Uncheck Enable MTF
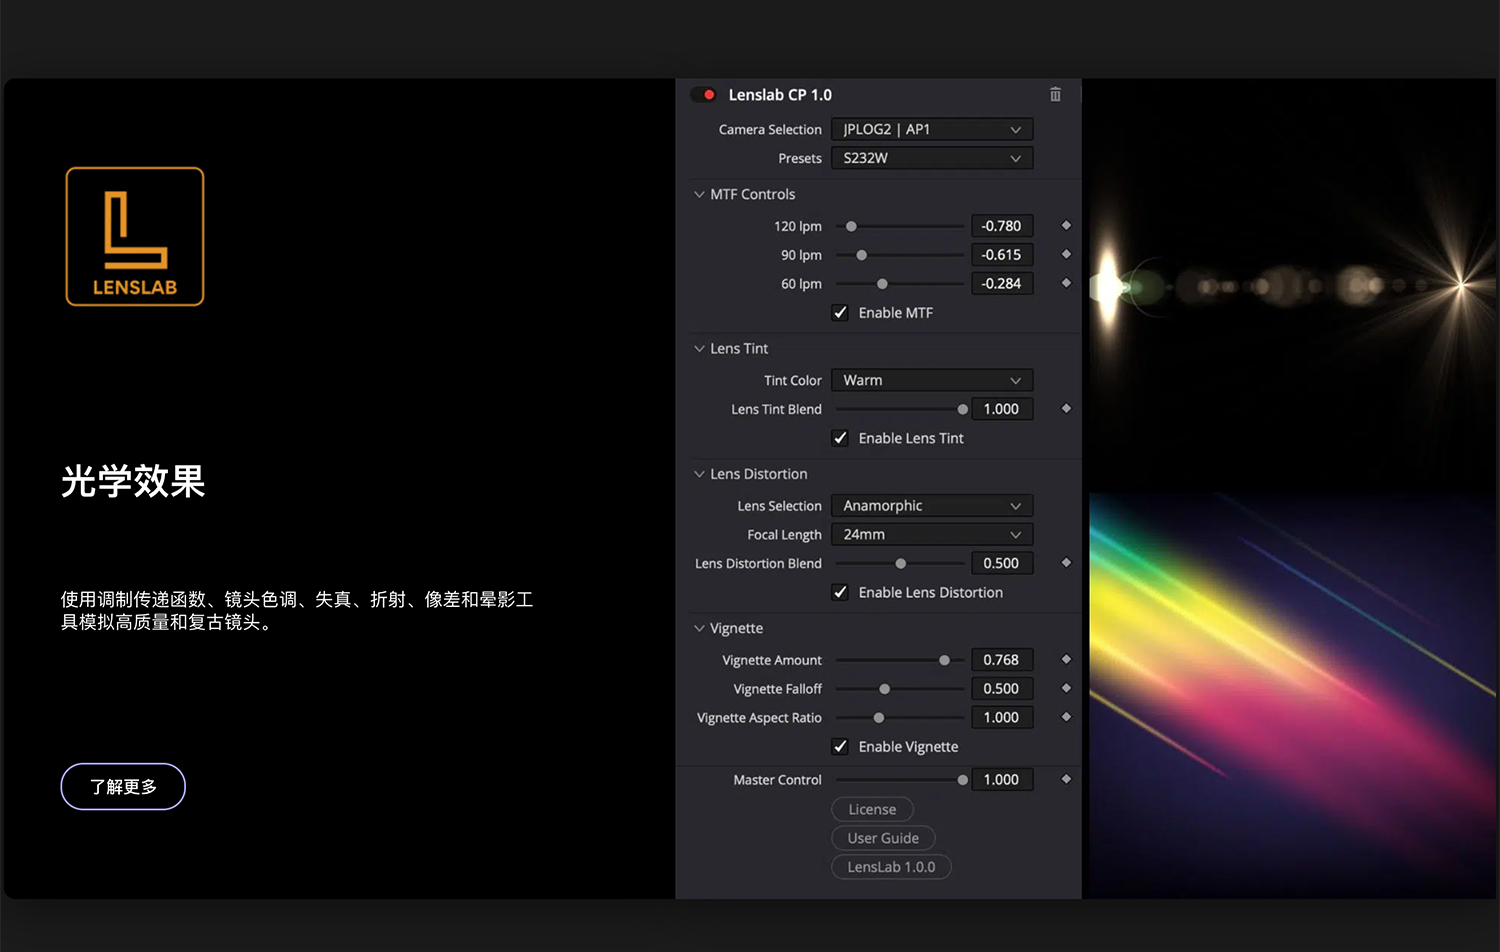1500x952 pixels. pyautogui.click(x=839, y=312)
